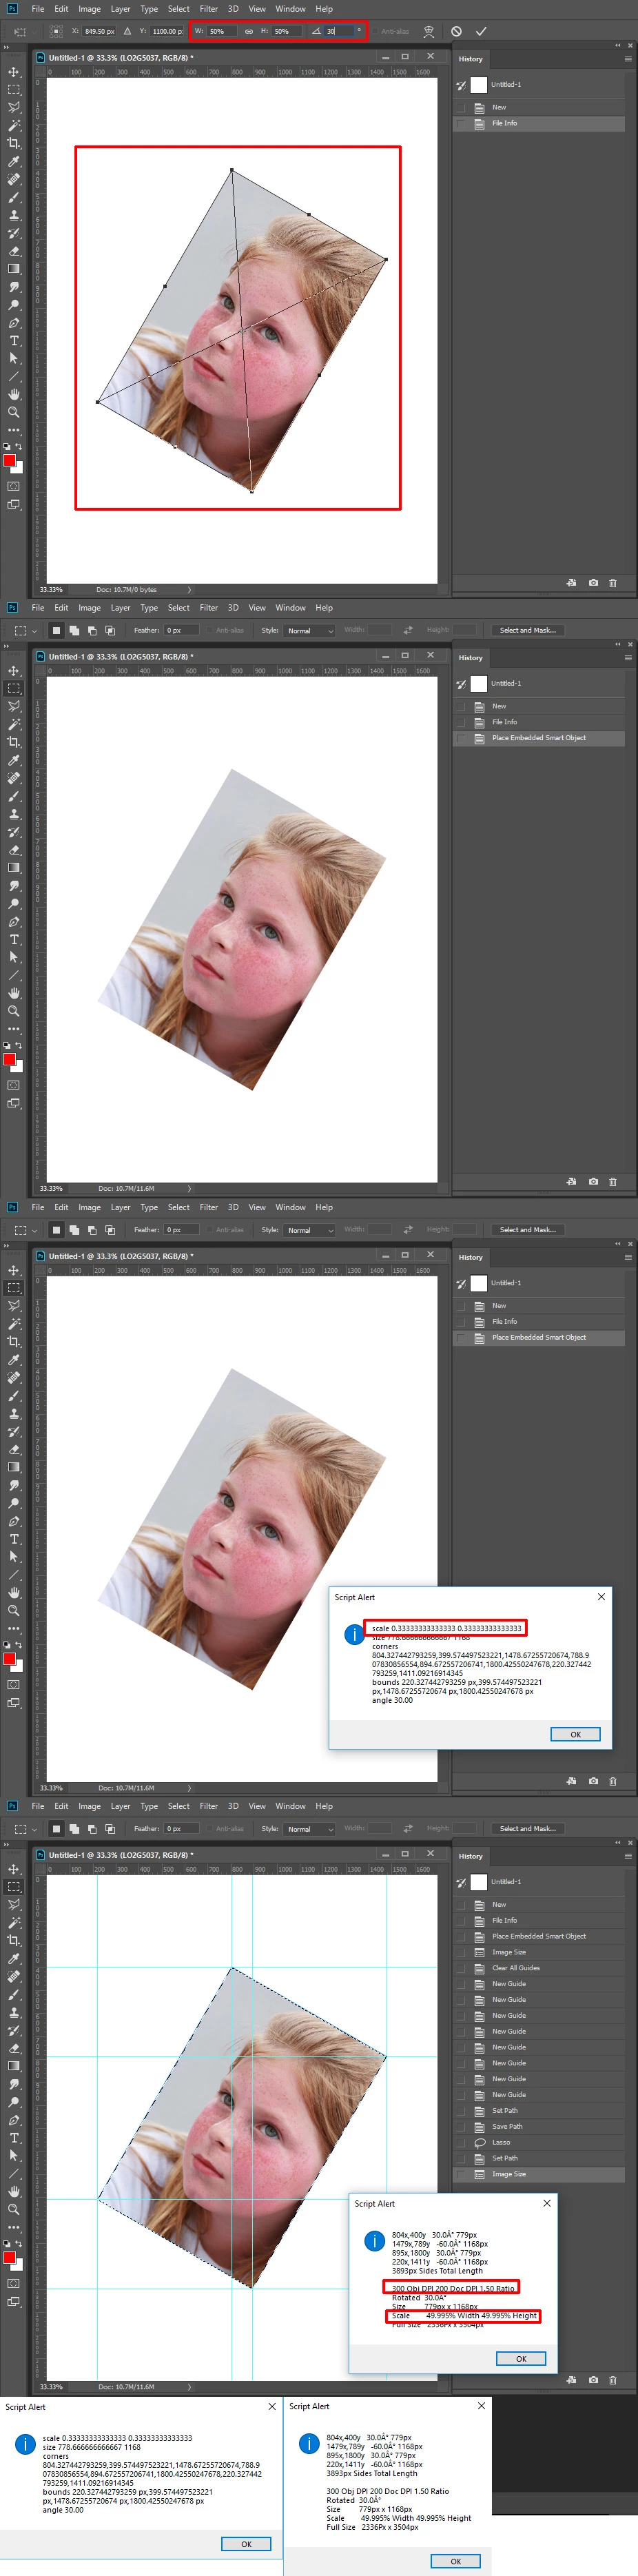Select Healing Brush tool in the guides window

(14, 1976)
